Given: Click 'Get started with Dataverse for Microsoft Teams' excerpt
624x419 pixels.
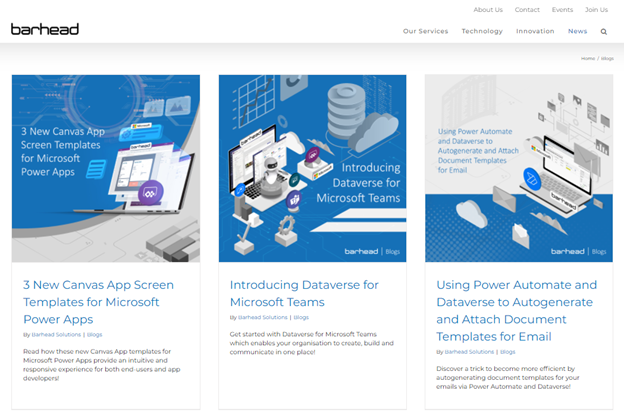Looking at the screenshot, I should coord(312,343).
